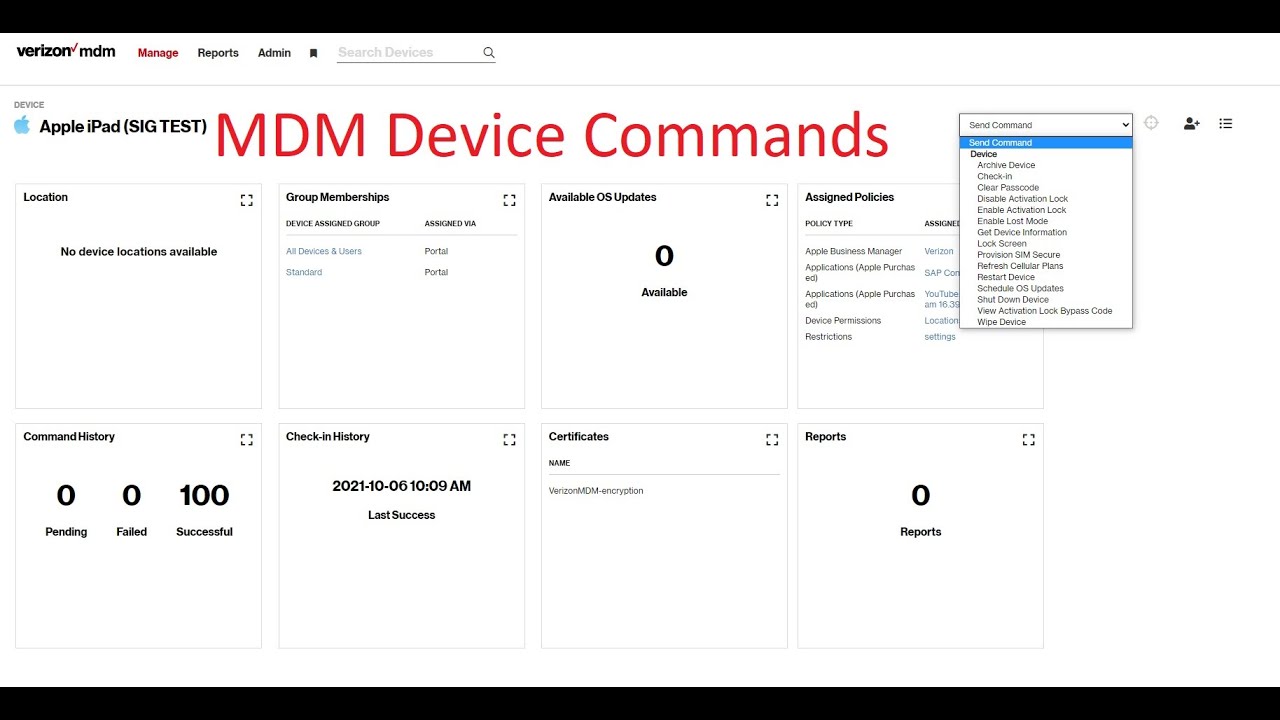
Task: Expand the Command History card
Action: coord(247,439)
